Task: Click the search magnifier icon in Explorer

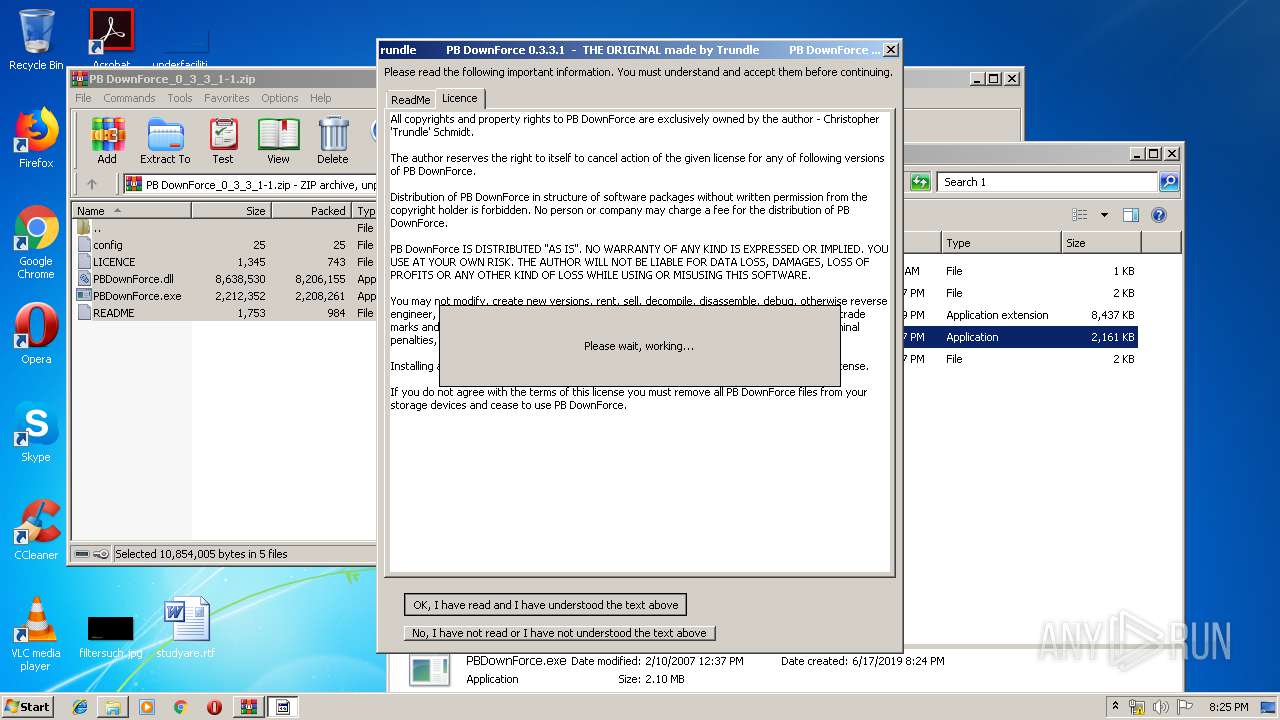Action: (x=1168, y=182)
